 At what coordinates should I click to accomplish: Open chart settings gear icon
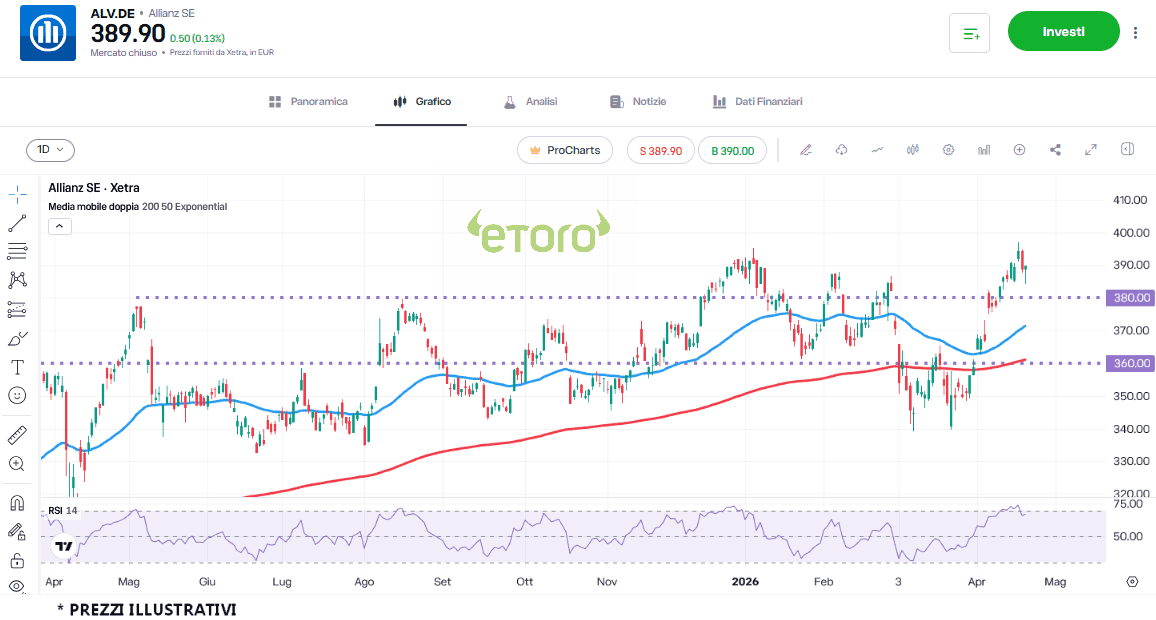pos(948,150)
